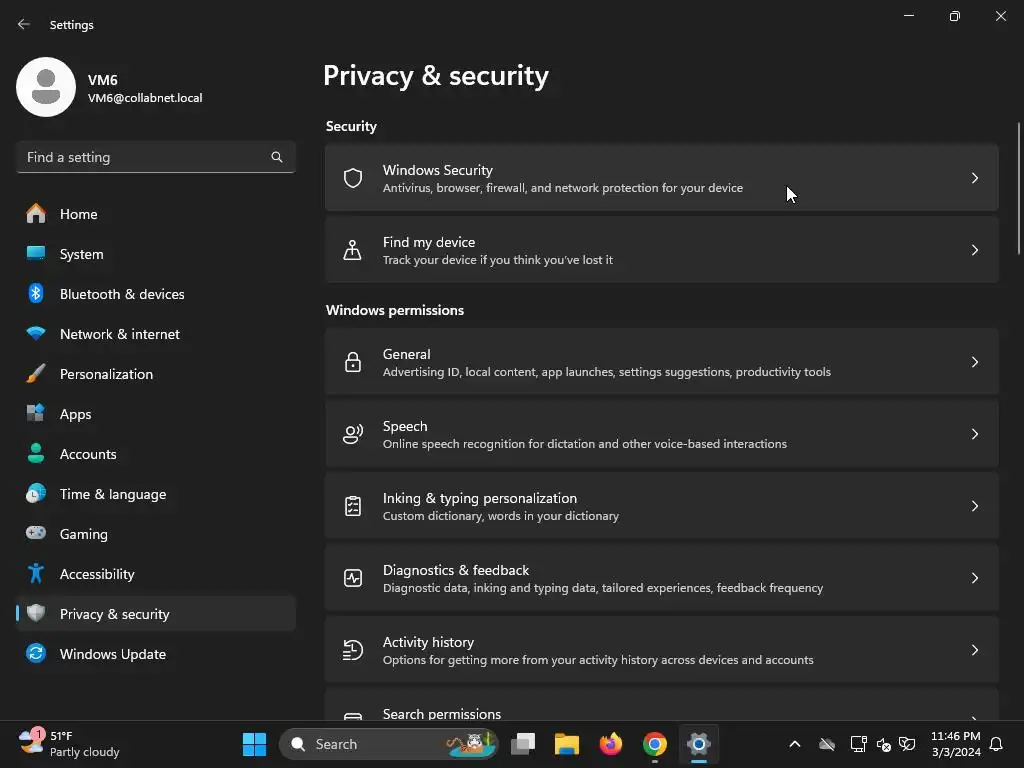Go to Home in sidebar

tap(155, 214)
